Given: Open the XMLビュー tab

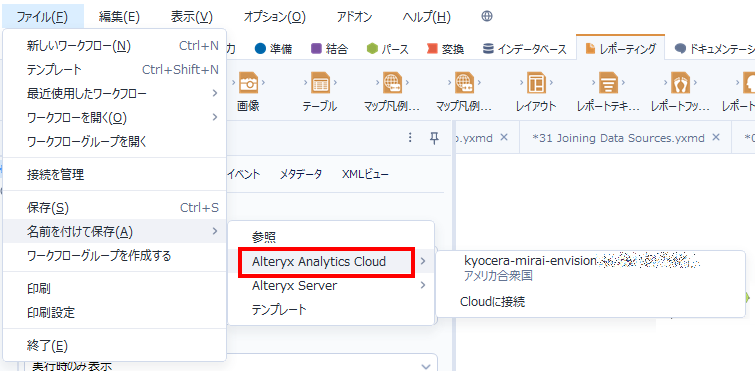Looking at the screenshot, I should click(365, 174).
